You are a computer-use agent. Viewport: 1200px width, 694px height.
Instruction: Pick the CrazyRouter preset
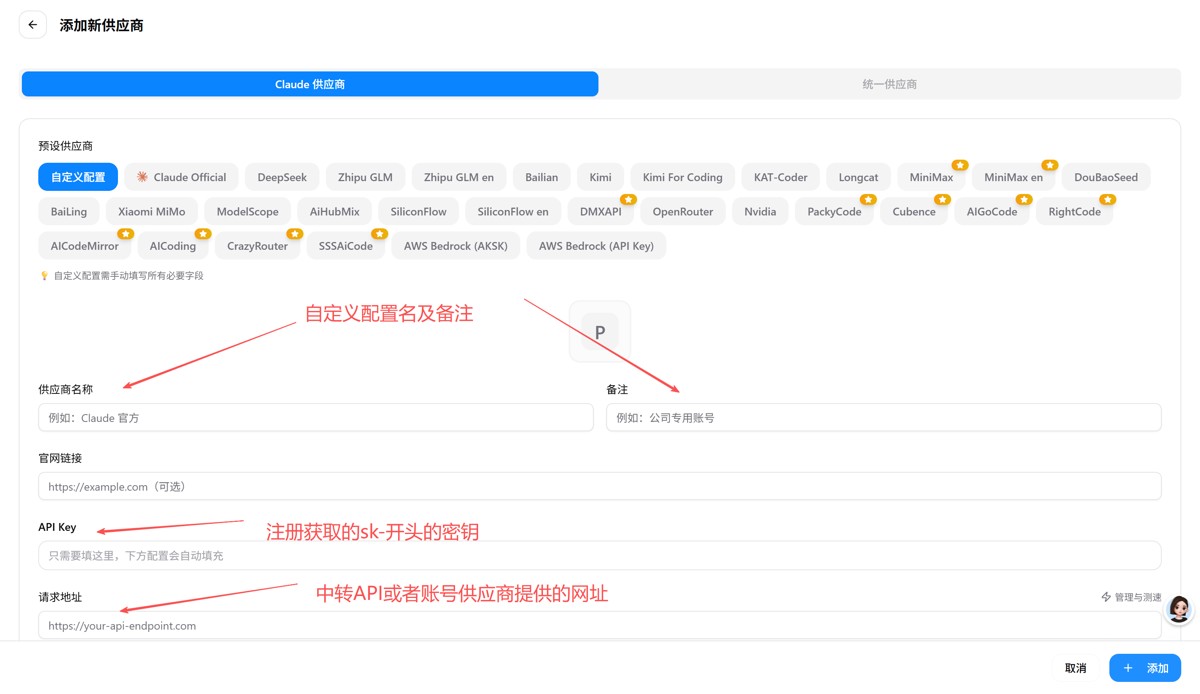pyautogui.click(x=258, y=246)
